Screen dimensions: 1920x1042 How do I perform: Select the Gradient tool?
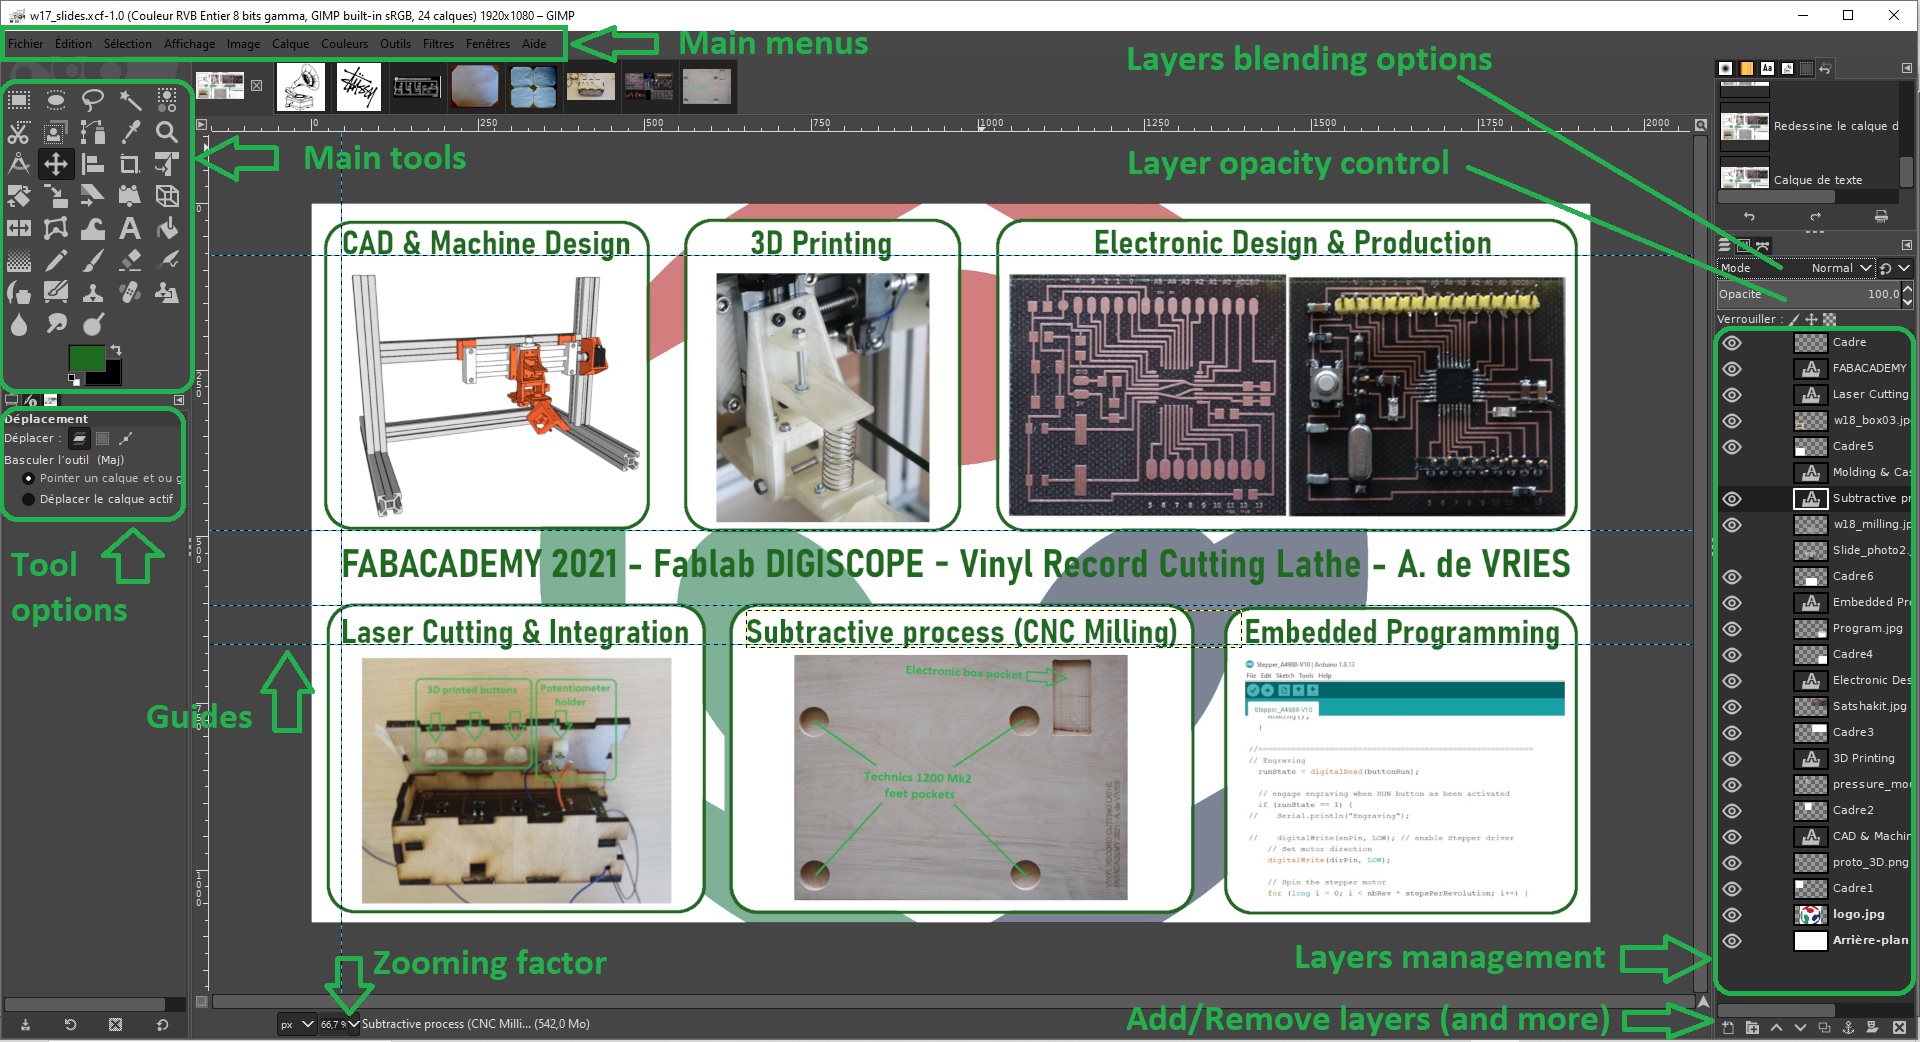(x=19, y=261)
